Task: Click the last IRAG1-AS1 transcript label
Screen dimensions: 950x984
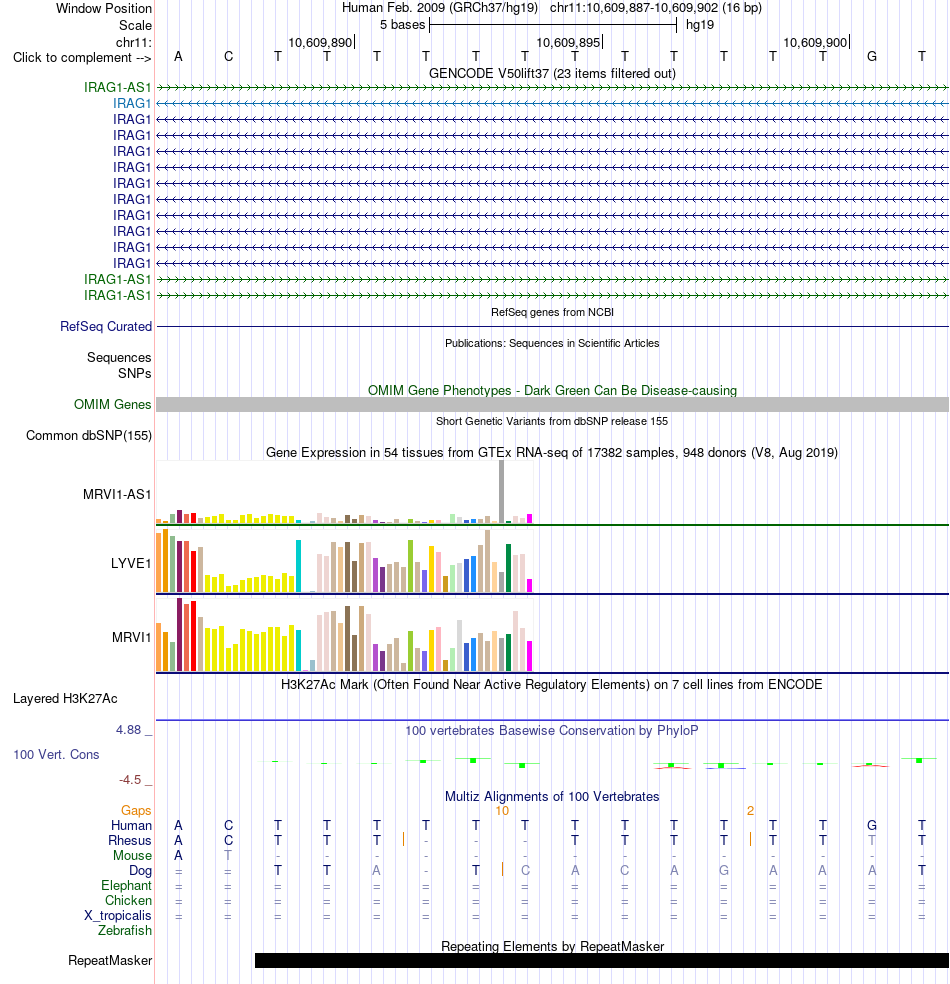Action: pos(117,296)
